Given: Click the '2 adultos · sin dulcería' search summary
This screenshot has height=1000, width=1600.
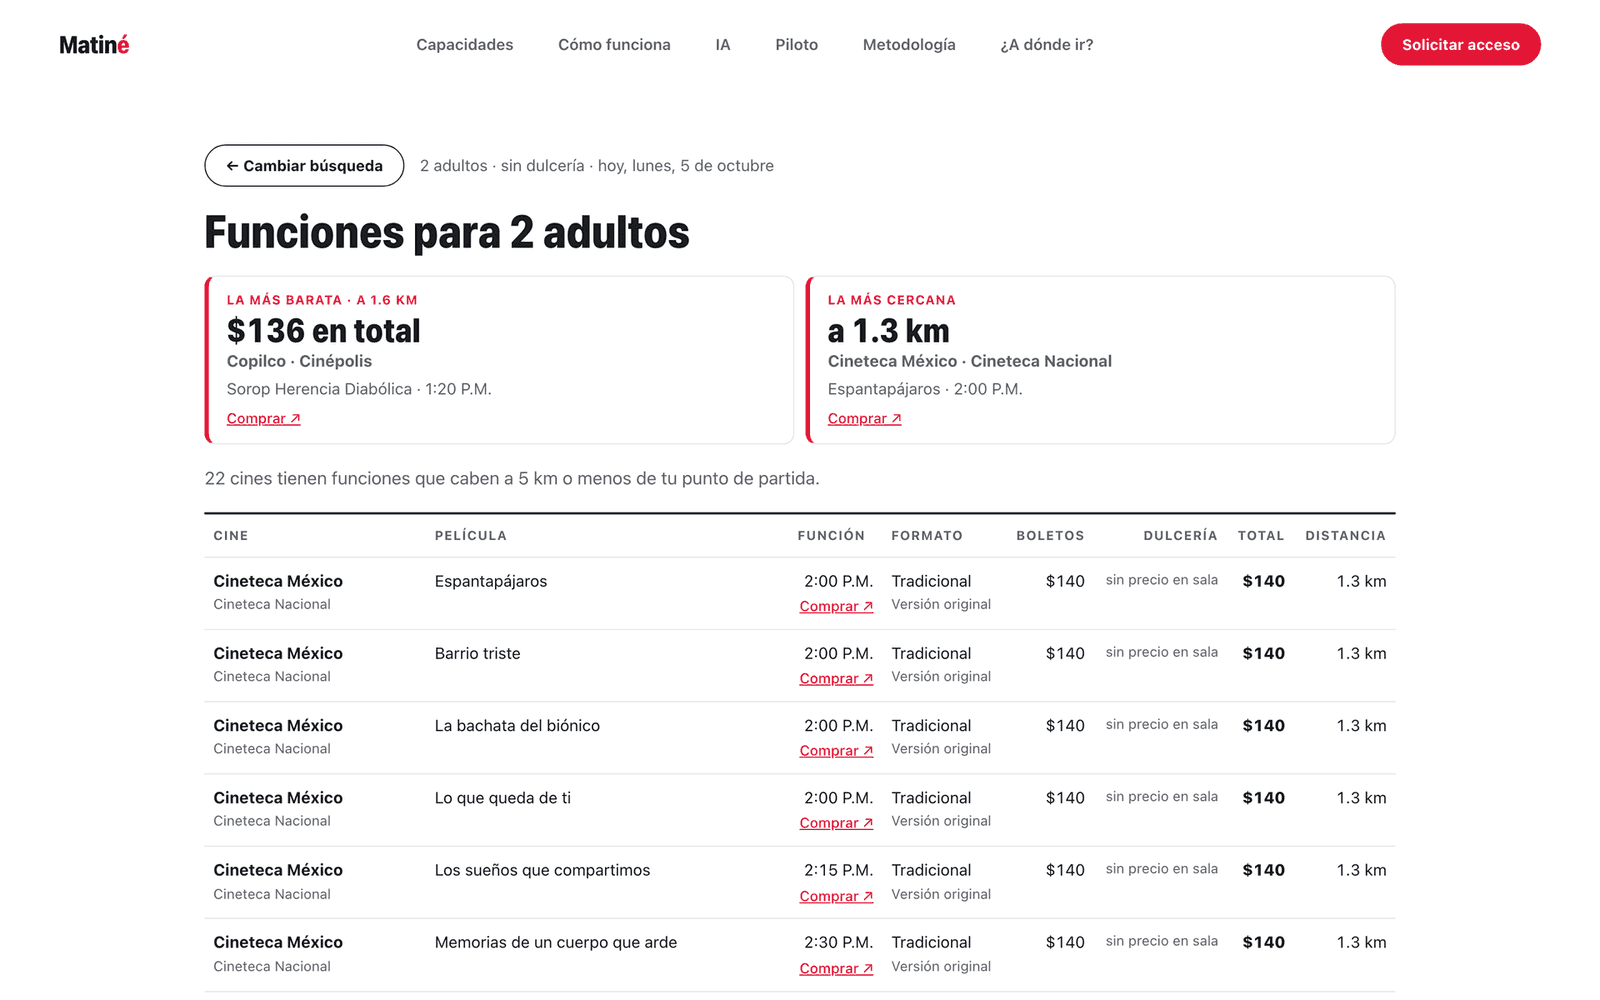Looking at the screenshot, I should [597, 166].
